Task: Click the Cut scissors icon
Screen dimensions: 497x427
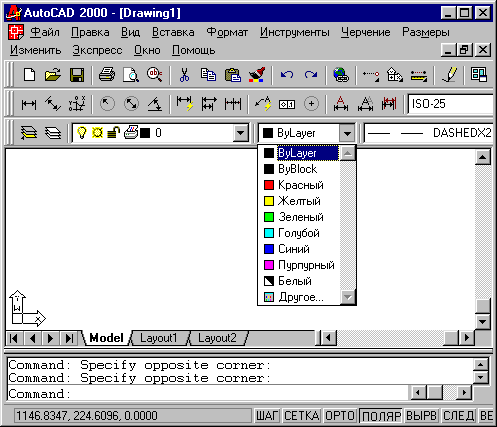Action: pos(184,75)
